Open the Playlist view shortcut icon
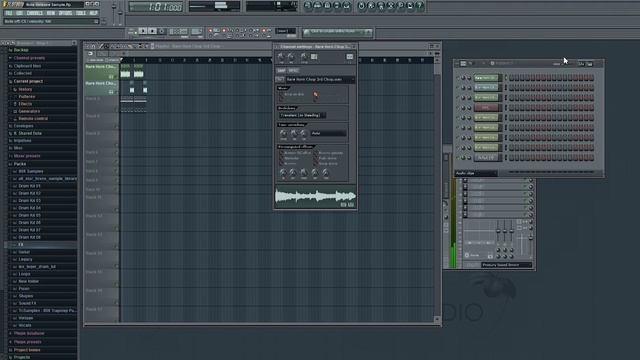 click(x=308, y=6)
